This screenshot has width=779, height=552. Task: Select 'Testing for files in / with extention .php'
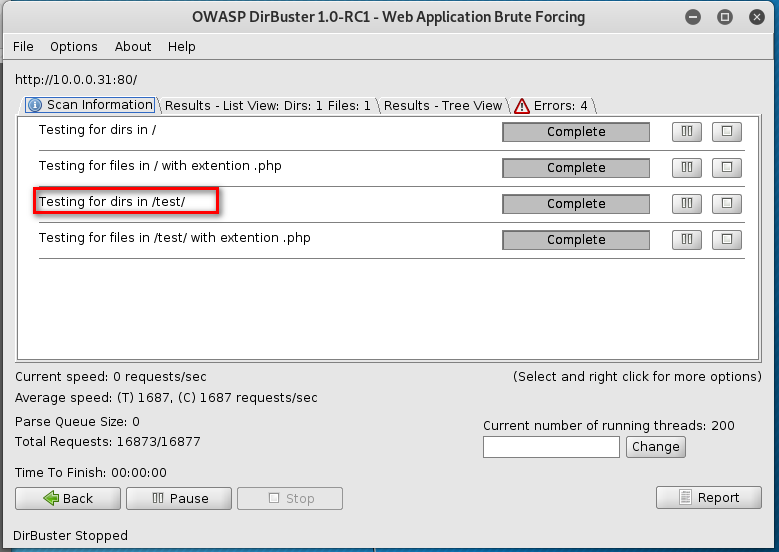pos(160,165)
